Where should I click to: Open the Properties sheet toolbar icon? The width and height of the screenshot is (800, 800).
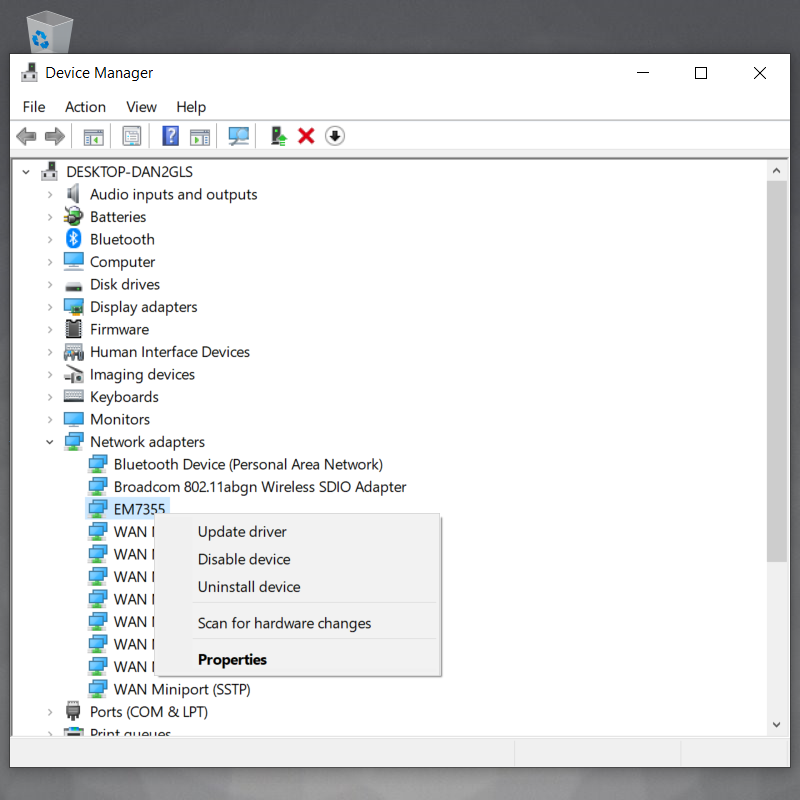[x=132, y=136]
